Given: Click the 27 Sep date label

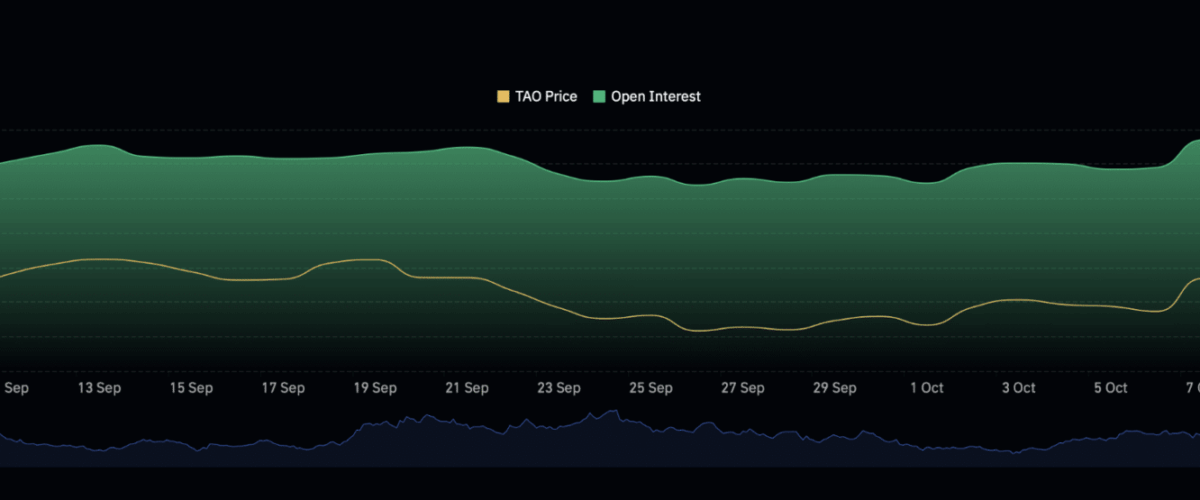Looking at the screenshot, I should (x=743, y=388).
